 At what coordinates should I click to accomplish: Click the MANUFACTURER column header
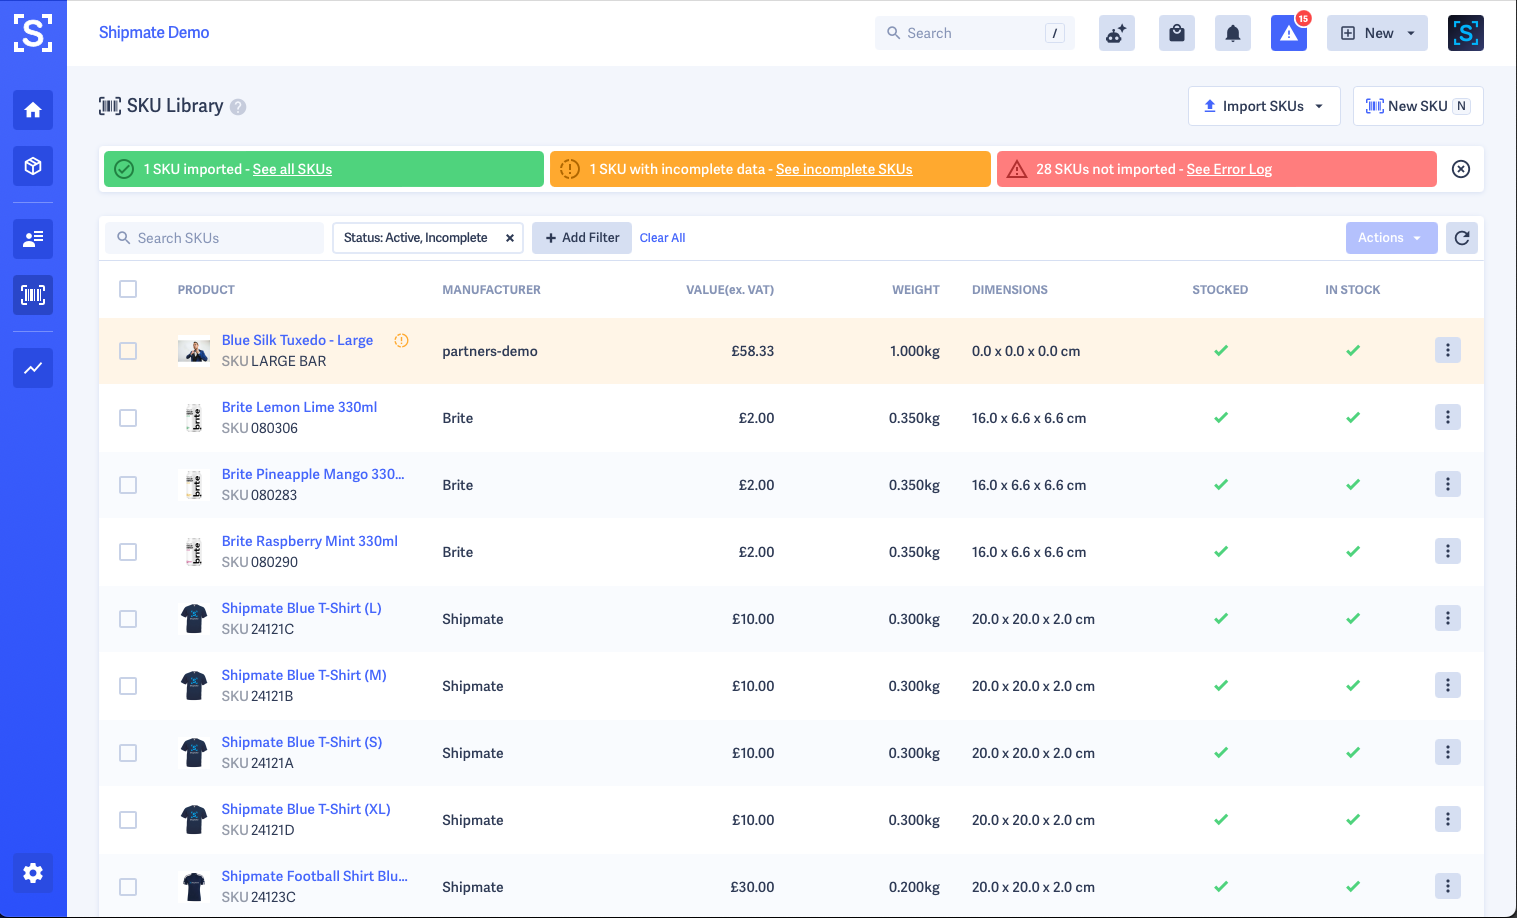(491, 290)
